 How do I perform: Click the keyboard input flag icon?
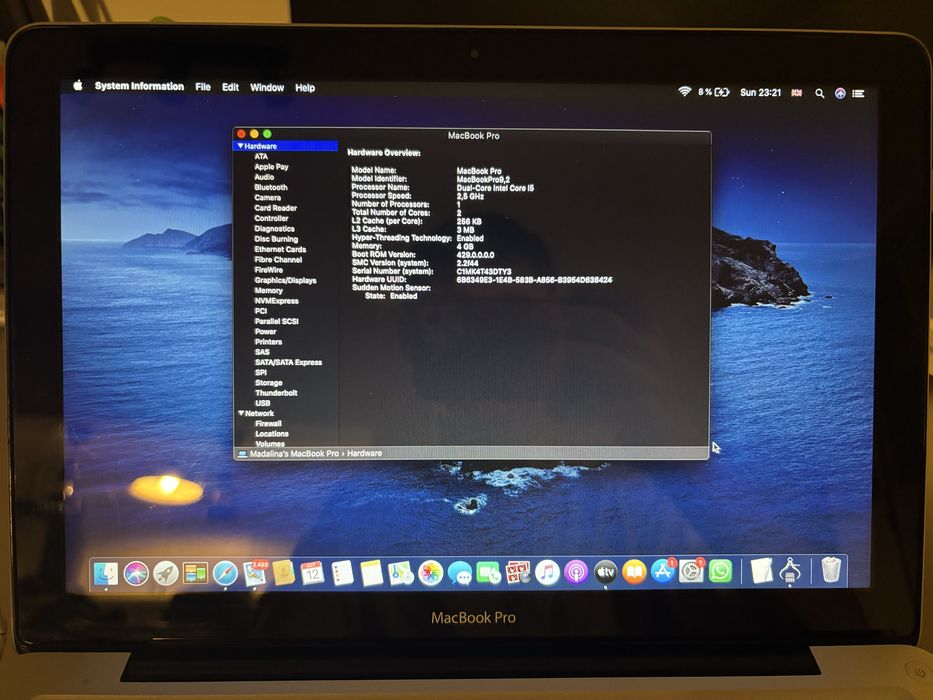point(797,93)
